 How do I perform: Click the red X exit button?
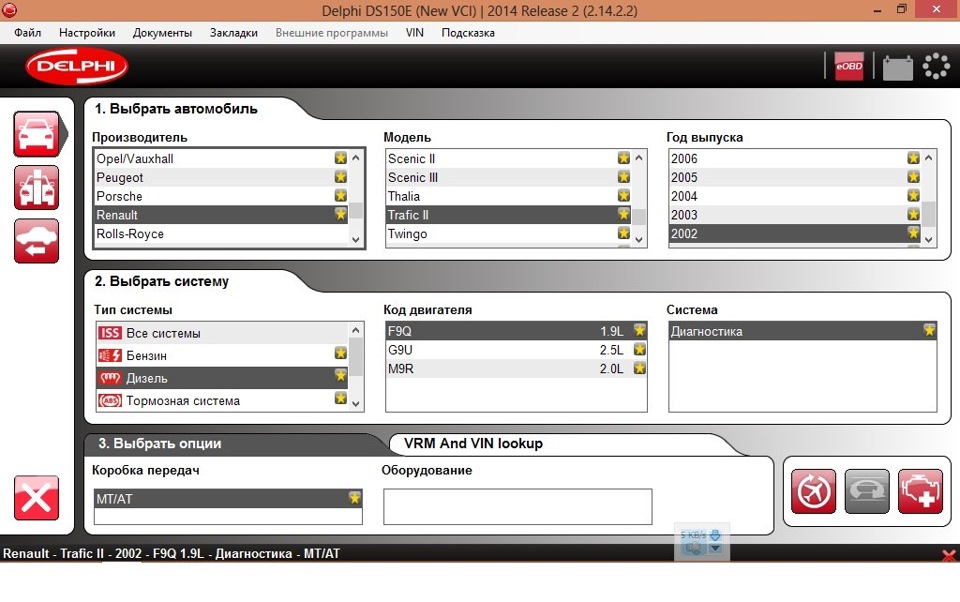37,497
